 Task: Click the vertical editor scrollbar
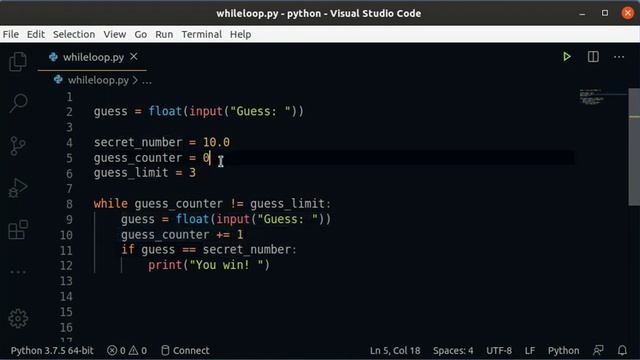pyautogui.click(x=634, y=147)
